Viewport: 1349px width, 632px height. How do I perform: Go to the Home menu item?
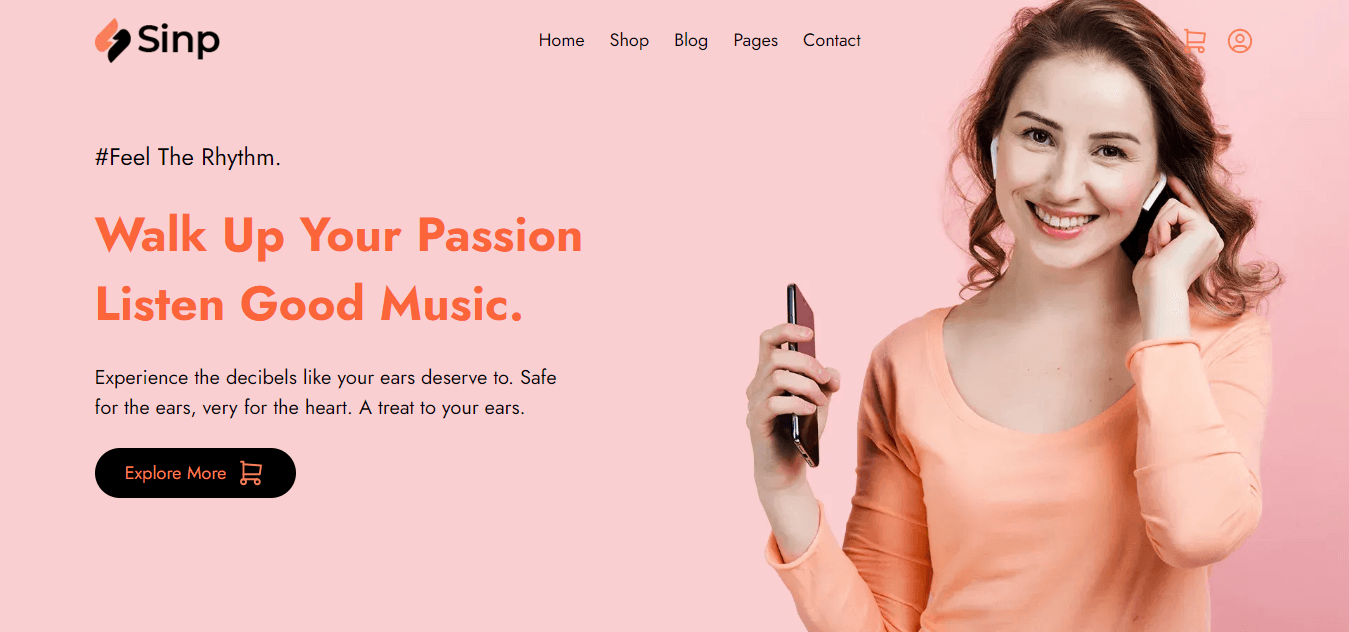tap(561, 40)
